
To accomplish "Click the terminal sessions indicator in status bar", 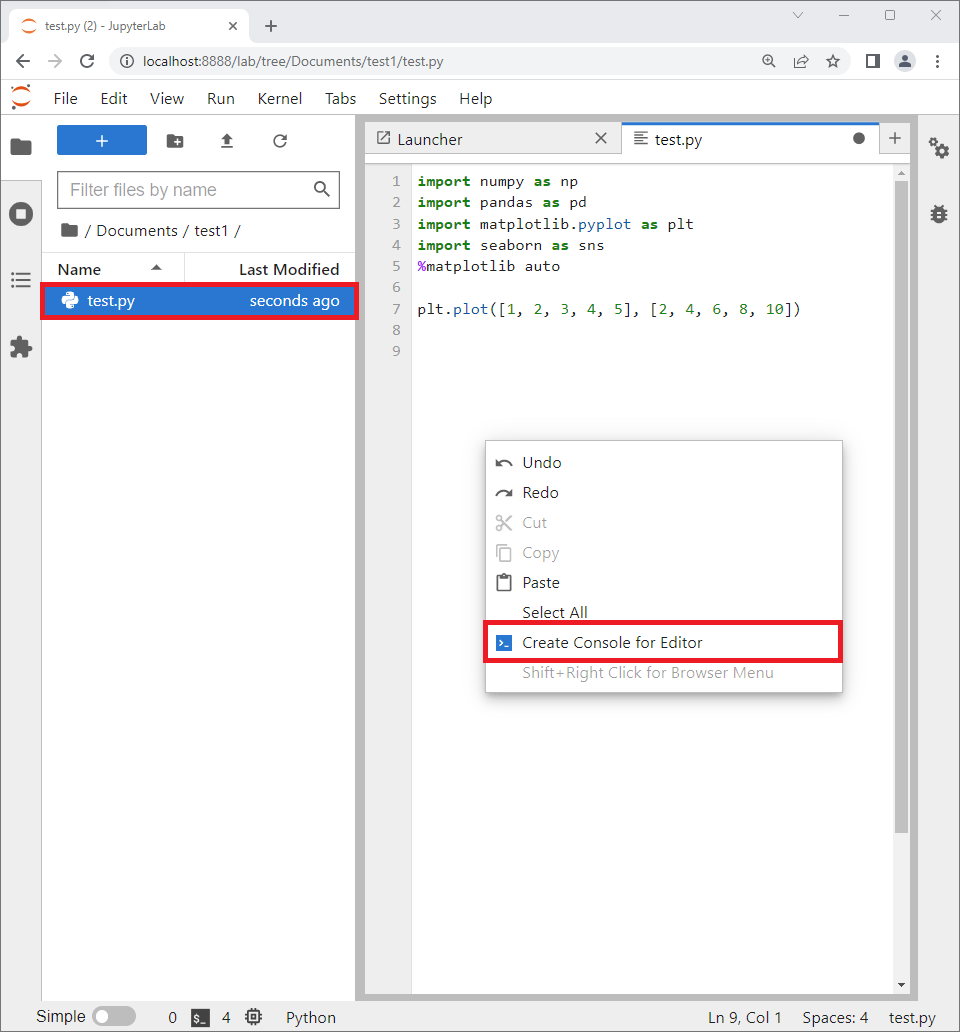I will point(200,1017).
